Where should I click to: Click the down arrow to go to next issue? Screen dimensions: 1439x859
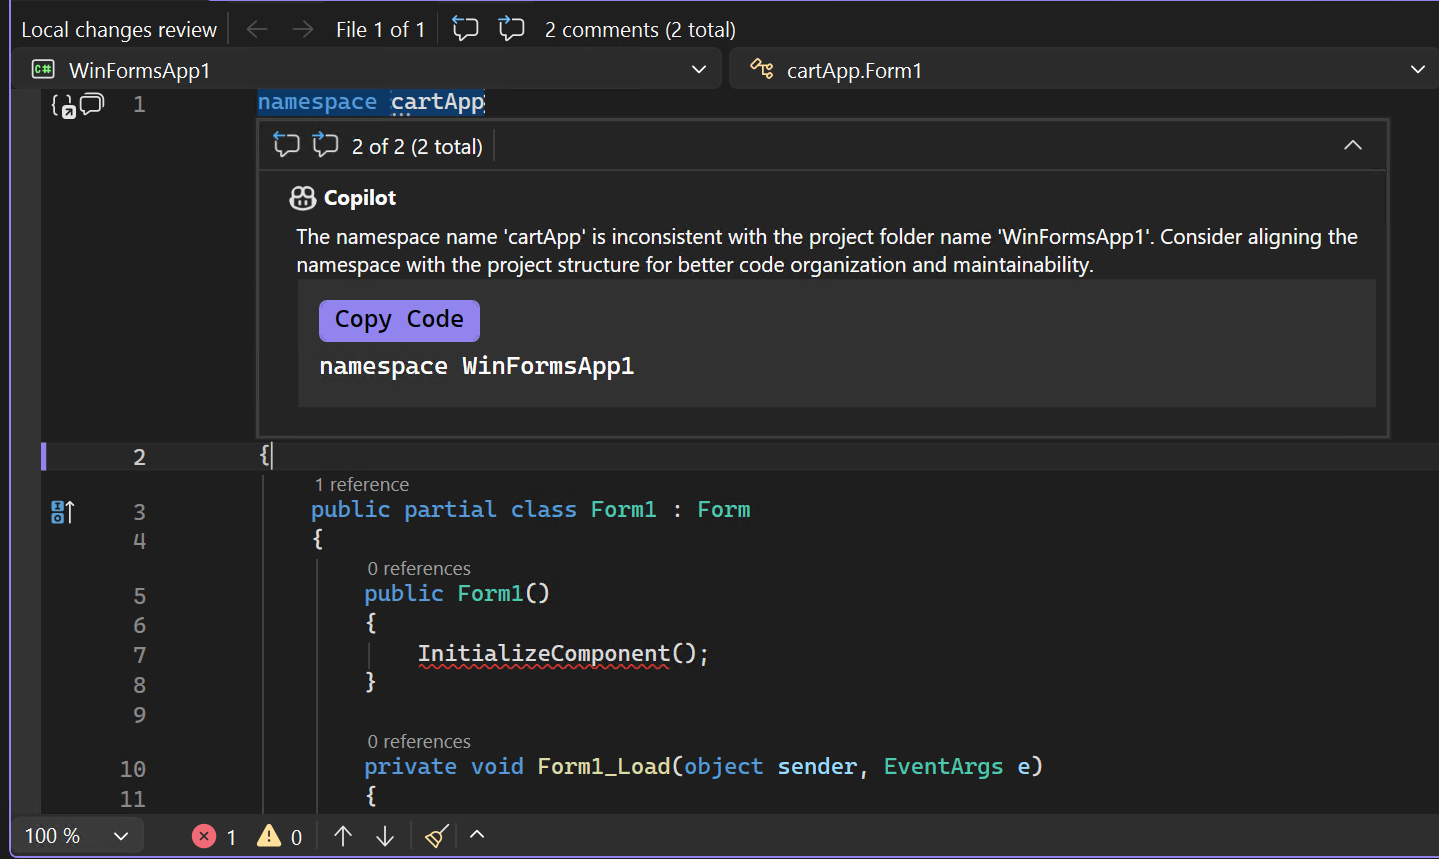pyautogui.click(x=384, y=836)
